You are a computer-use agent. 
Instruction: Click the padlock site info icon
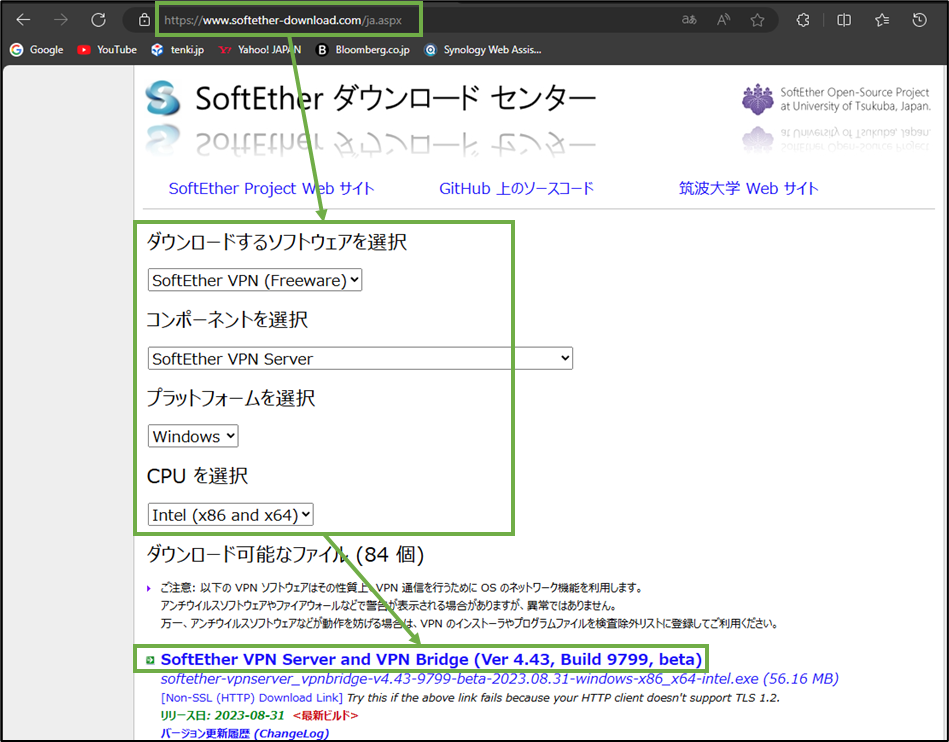144,20
